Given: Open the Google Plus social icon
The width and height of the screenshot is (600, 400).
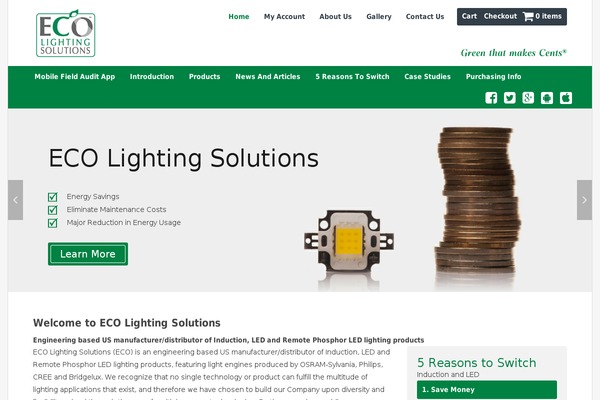Looking at the screenshot, I should click(x=528, y=98).
